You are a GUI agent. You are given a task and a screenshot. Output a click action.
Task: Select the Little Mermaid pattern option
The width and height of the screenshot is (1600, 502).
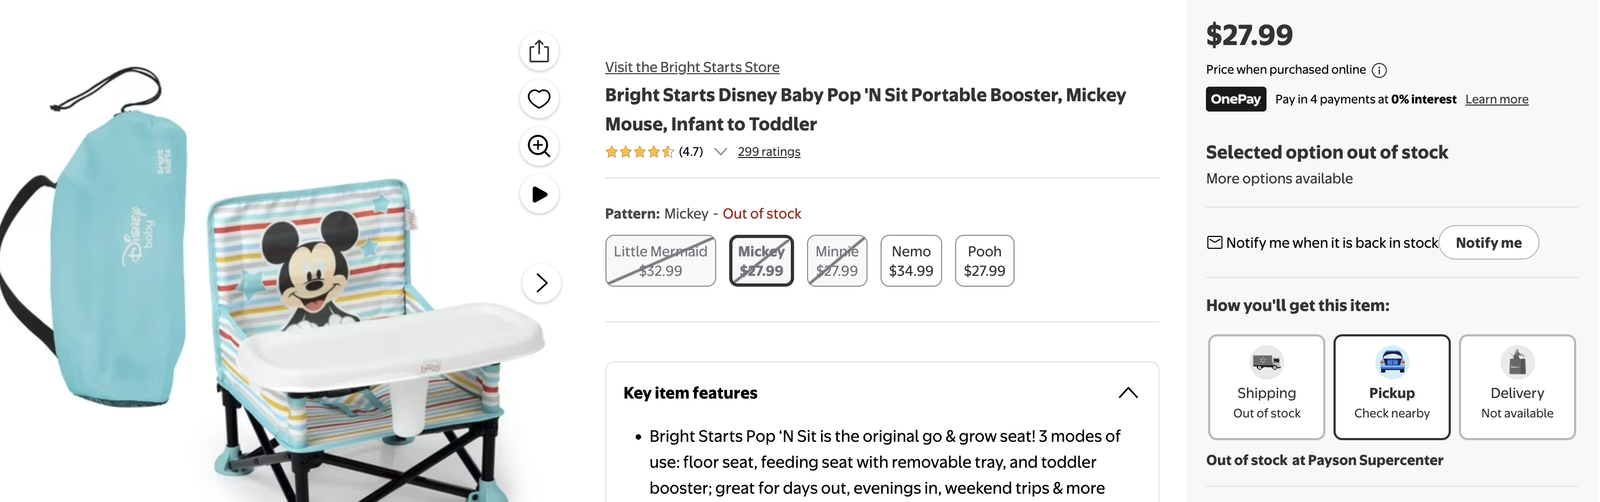(x=661, y=261)
